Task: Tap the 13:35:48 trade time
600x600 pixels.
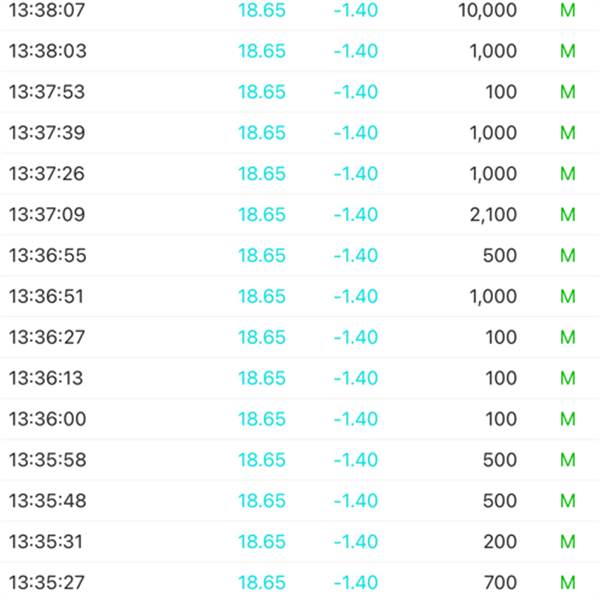Action: point(47,501)
